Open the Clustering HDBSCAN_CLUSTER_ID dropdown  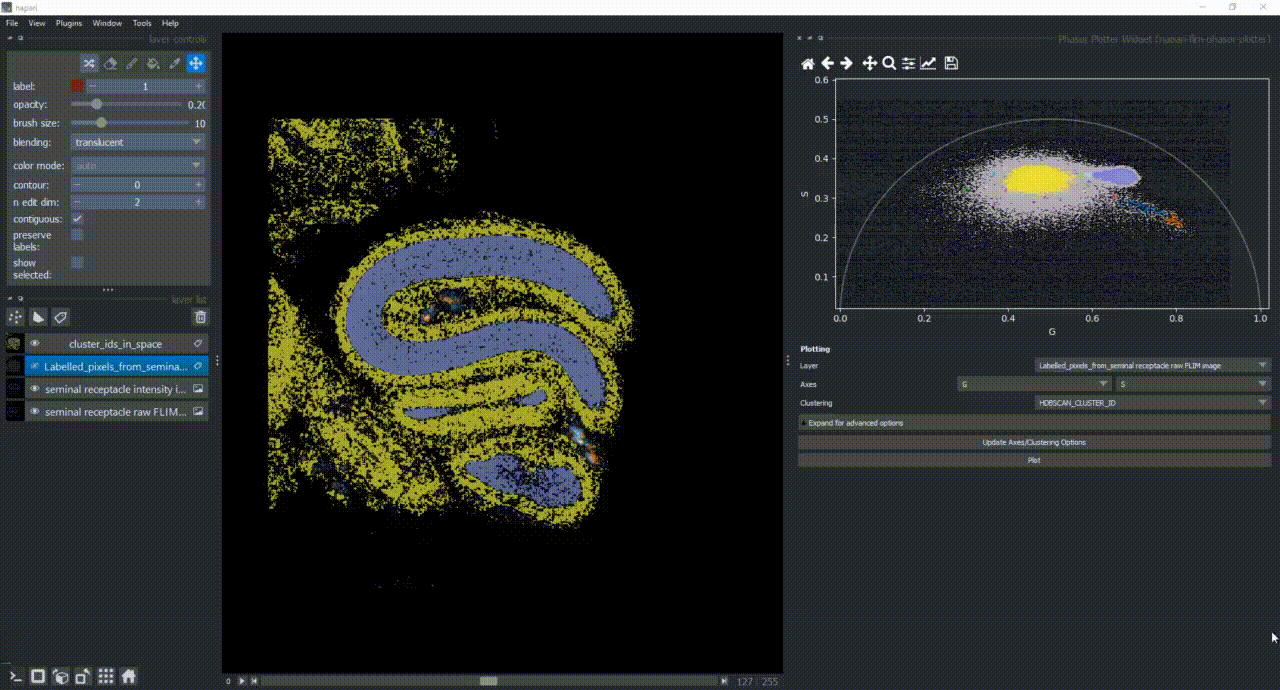click(x=1152, y=402)
